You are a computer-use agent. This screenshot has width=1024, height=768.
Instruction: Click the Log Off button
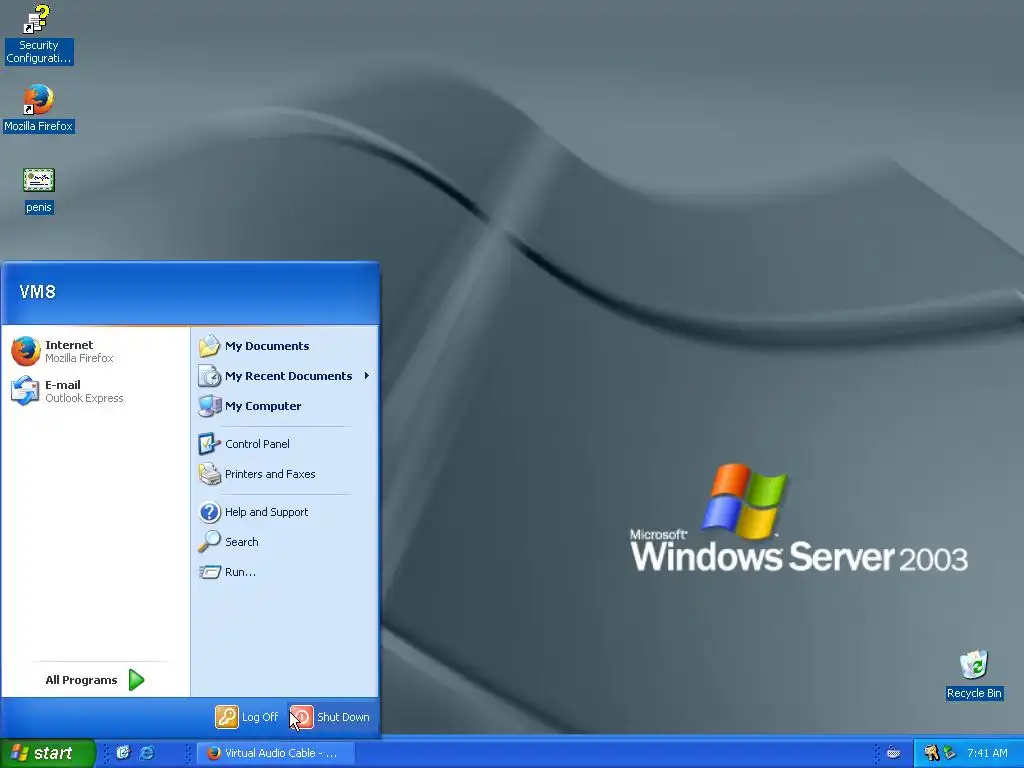click(247, 717)
